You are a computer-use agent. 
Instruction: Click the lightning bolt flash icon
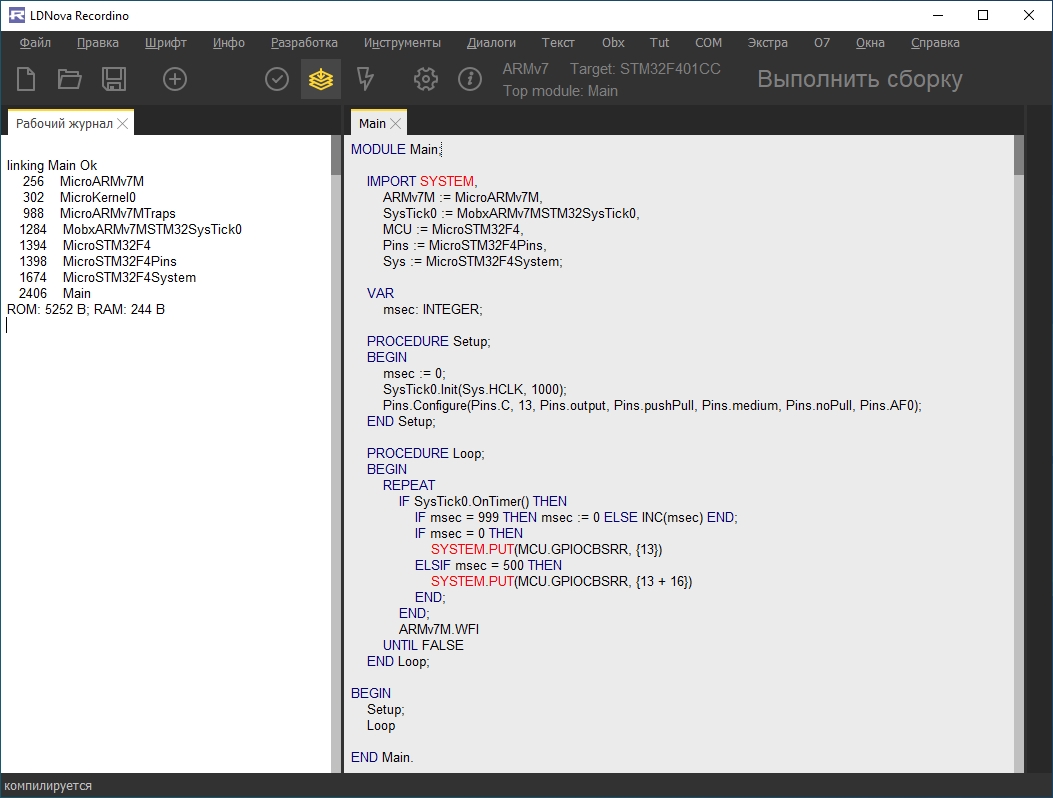click(365, 79)
